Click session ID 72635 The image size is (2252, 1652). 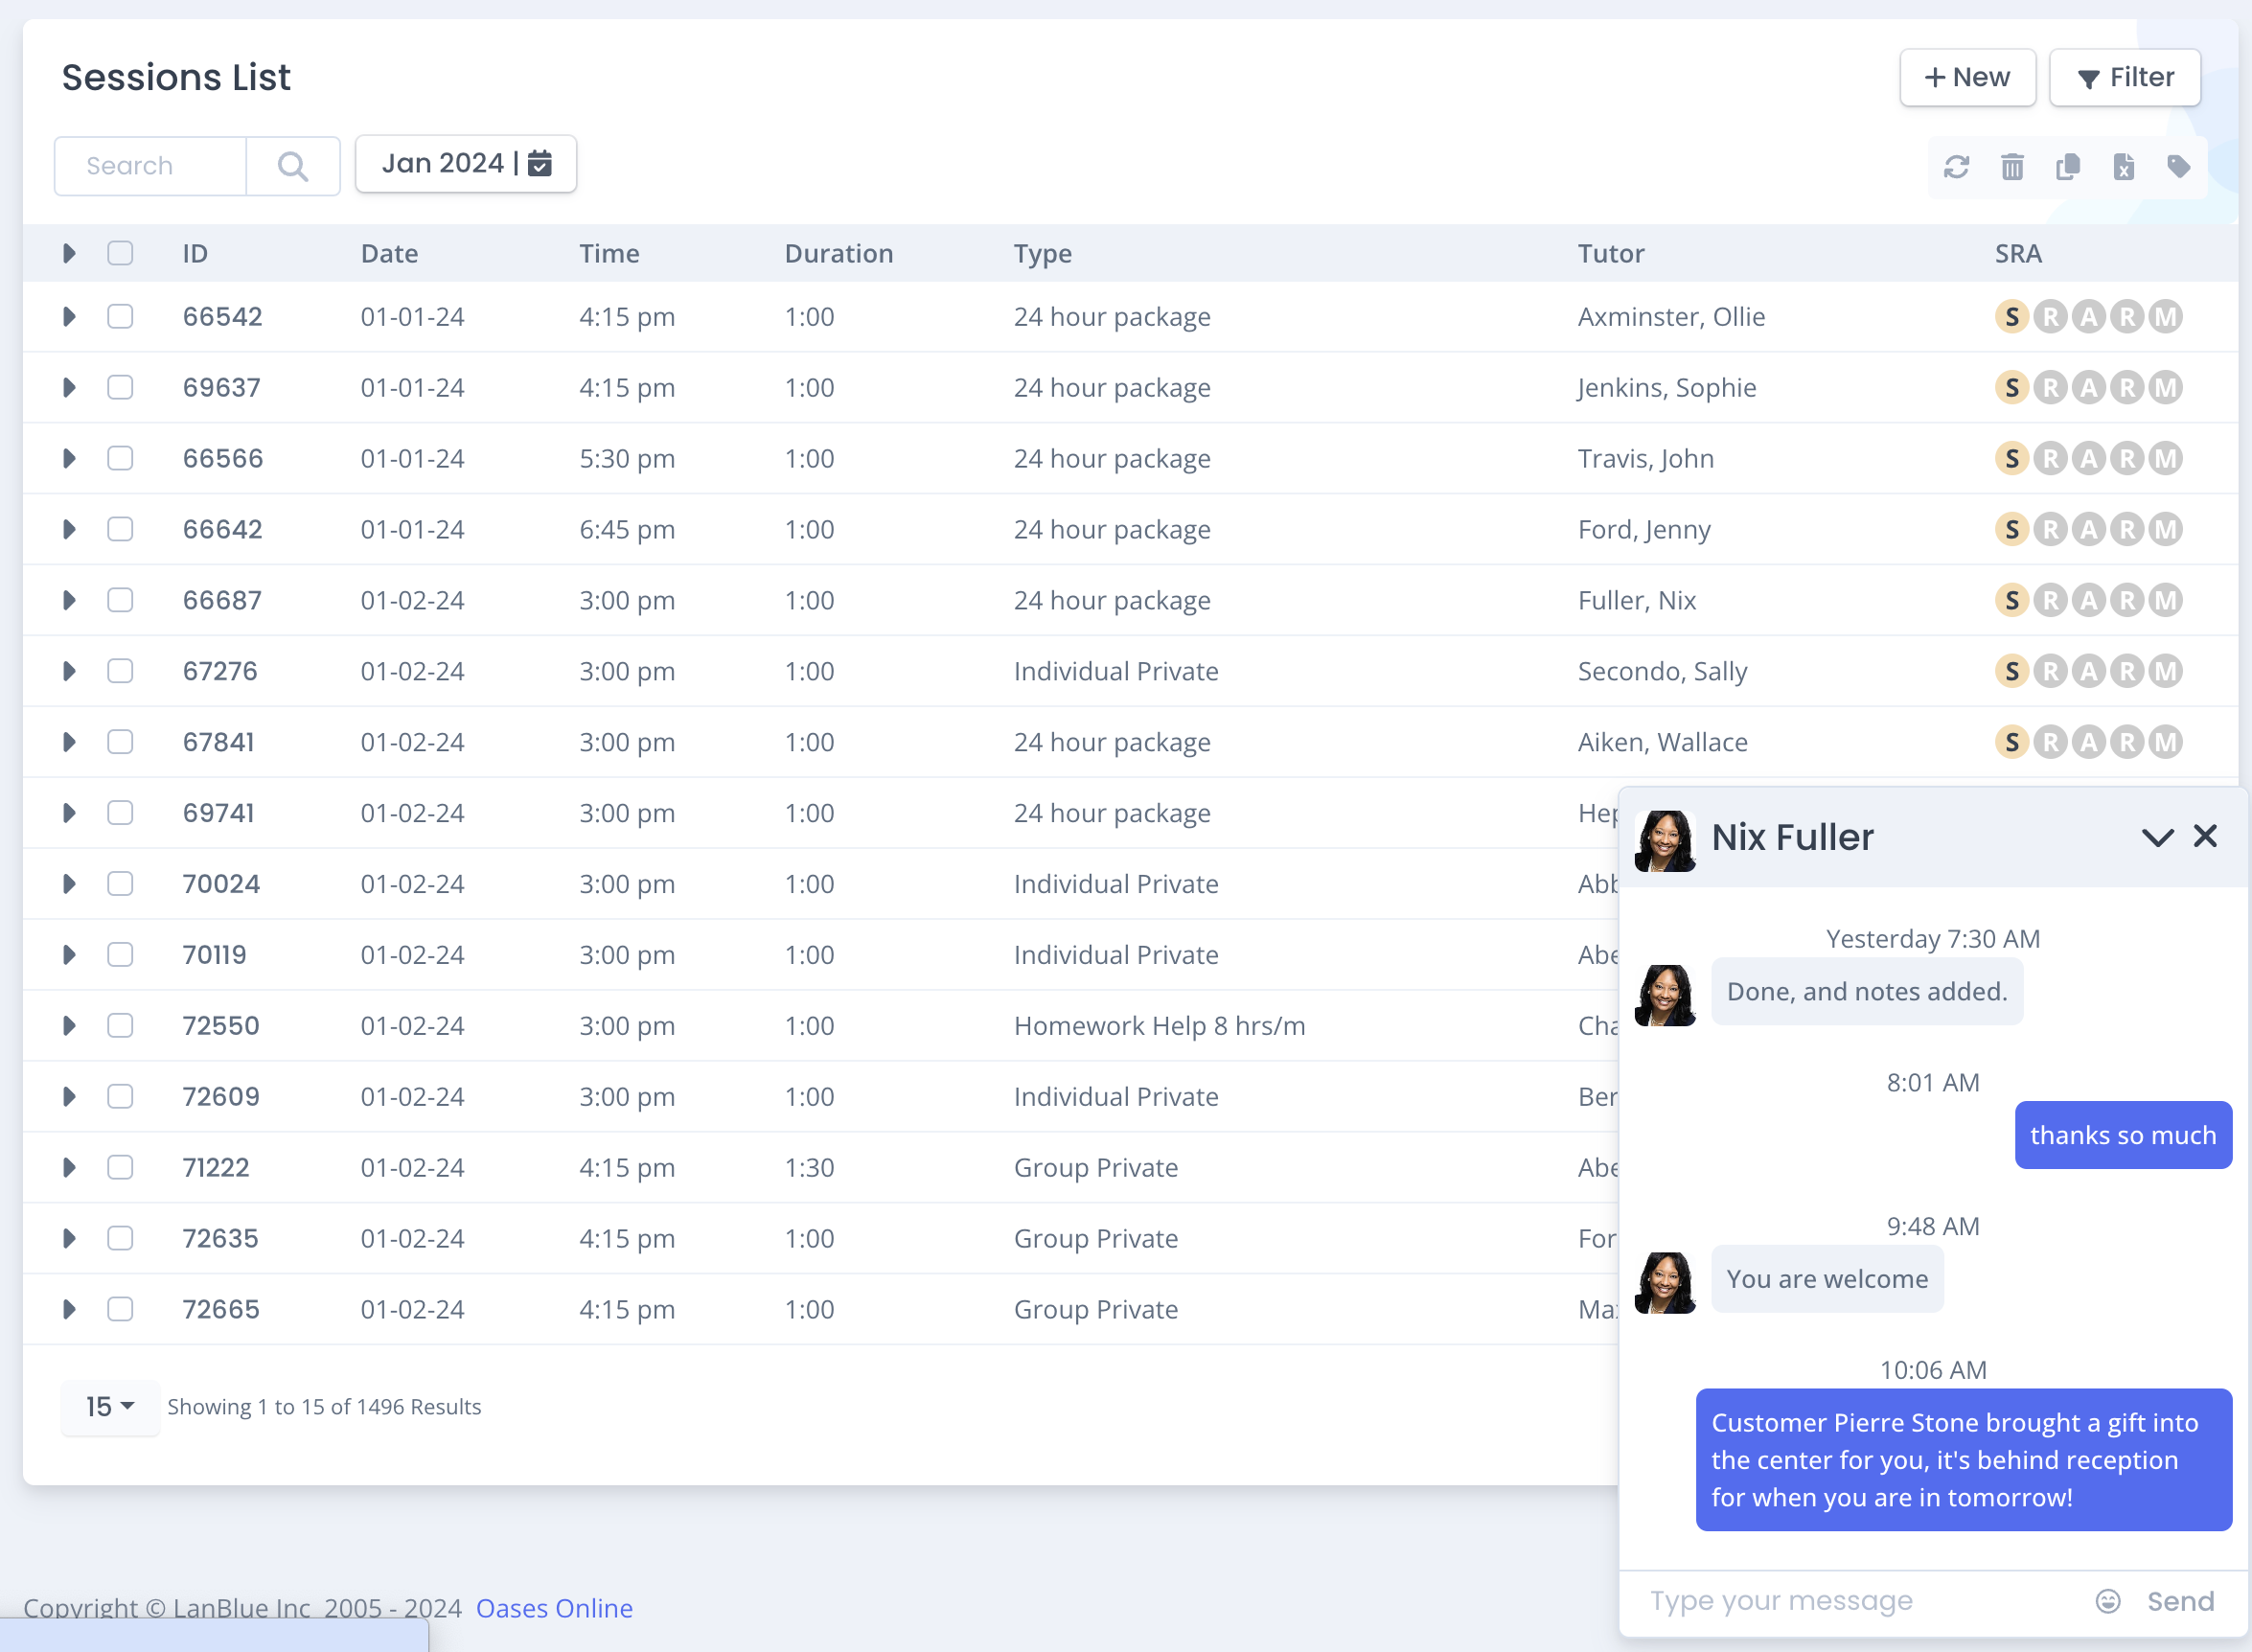221,1239
